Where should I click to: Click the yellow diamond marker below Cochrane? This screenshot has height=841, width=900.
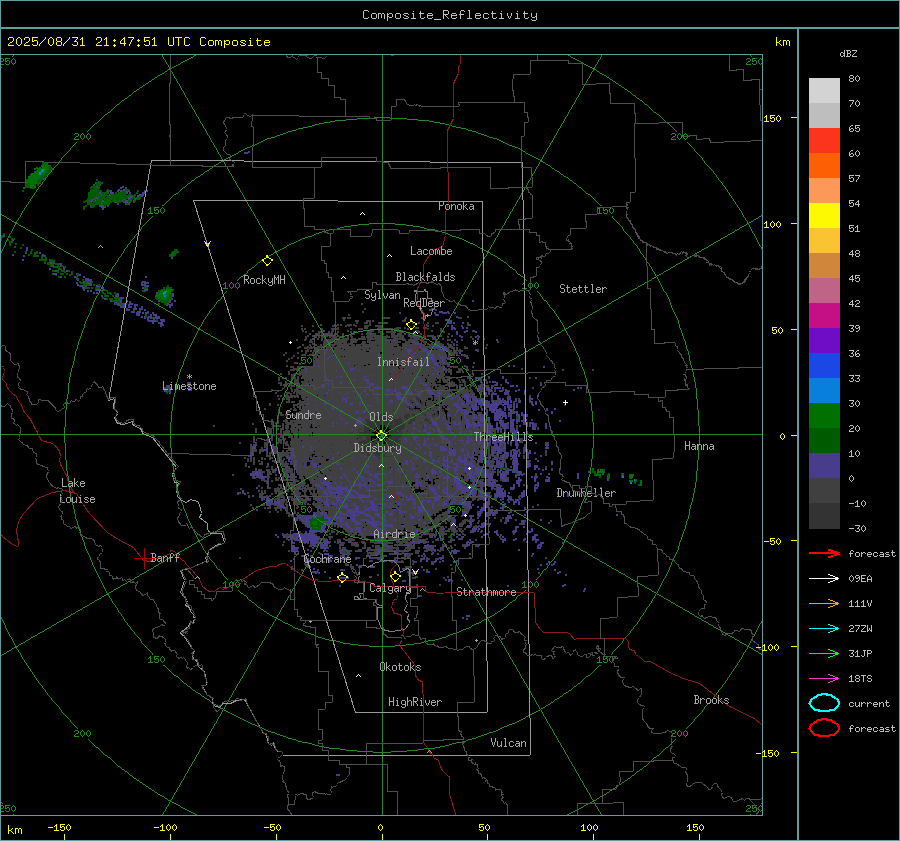pos(343,578)
